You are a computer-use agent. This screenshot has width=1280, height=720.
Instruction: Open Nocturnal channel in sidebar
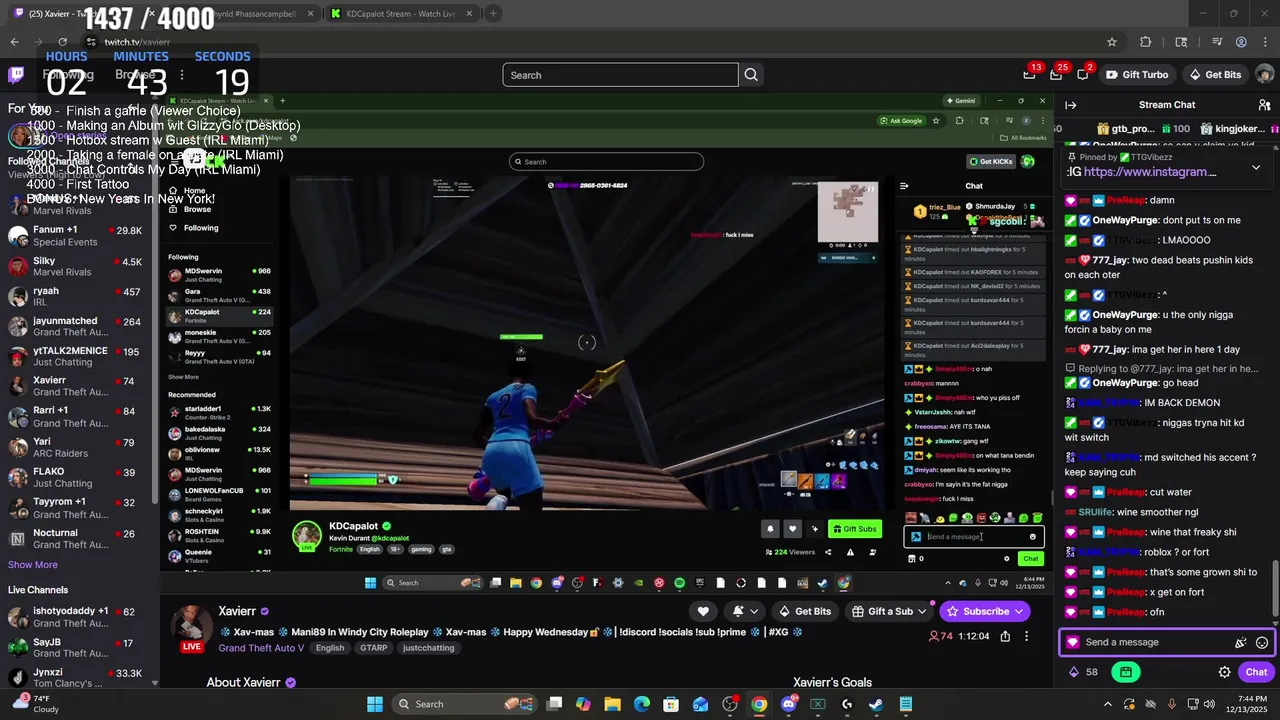tap(78, 539)
